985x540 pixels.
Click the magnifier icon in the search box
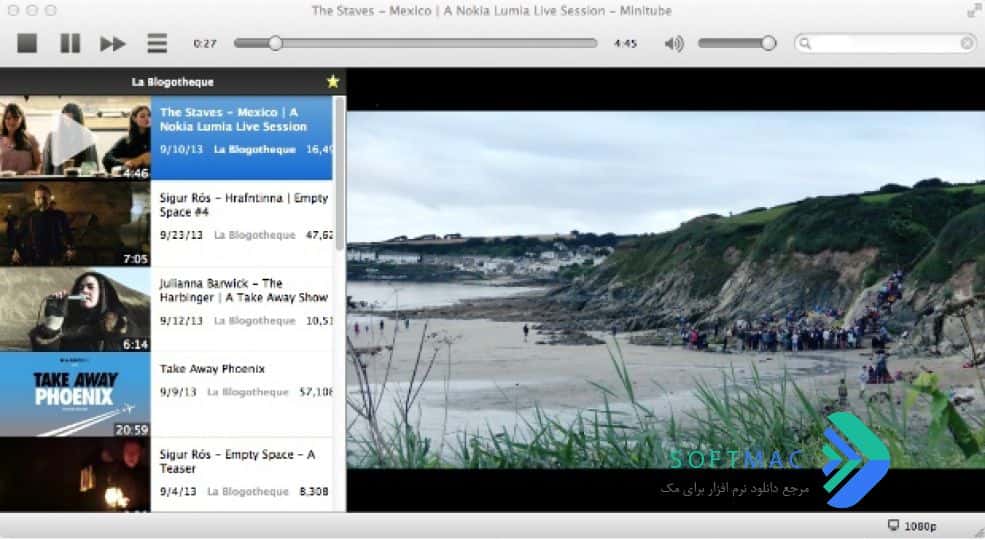[x=805, y=43]
